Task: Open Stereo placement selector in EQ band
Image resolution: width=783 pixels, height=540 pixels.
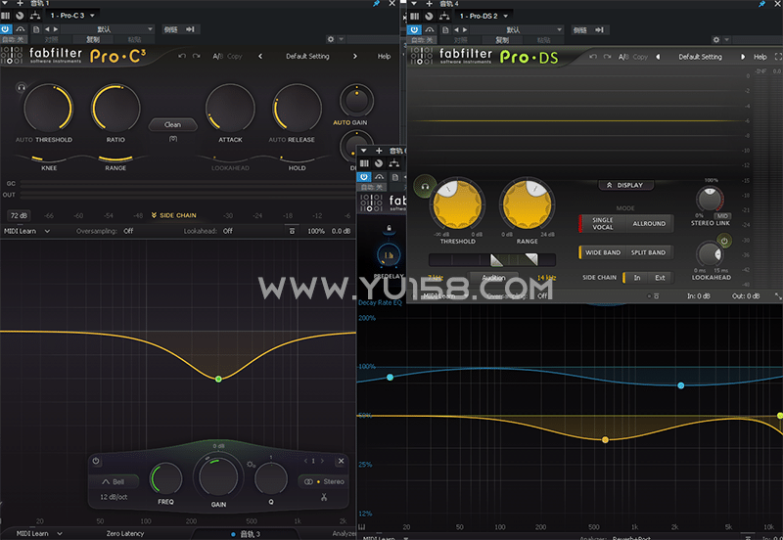Action: tap(324, 482)
